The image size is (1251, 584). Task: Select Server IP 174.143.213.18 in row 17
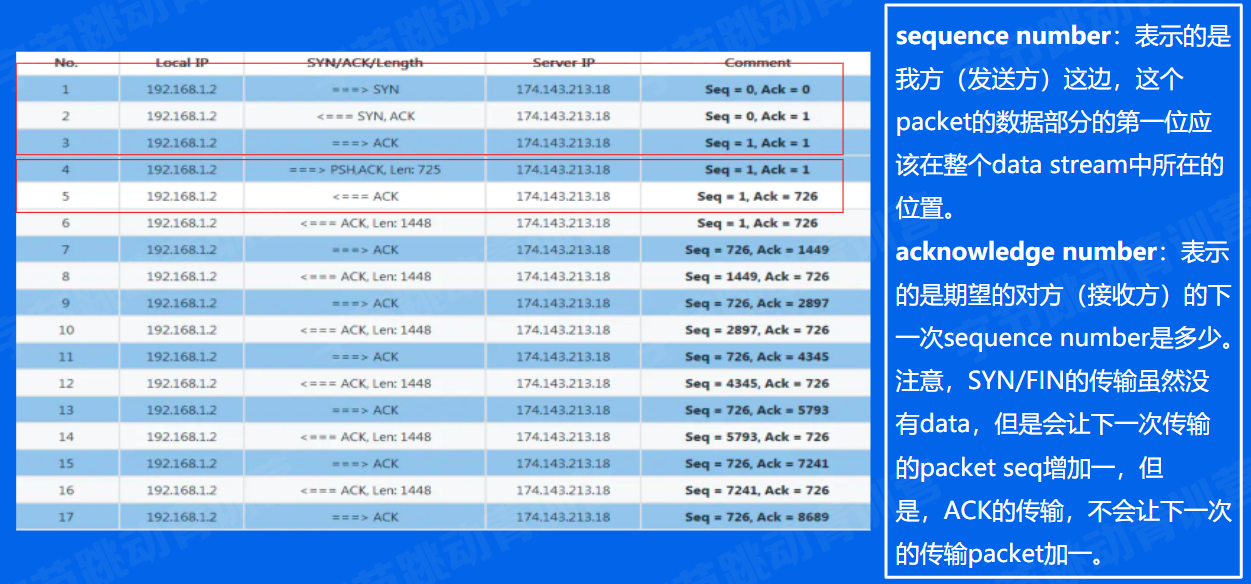(x=563, y=517)
